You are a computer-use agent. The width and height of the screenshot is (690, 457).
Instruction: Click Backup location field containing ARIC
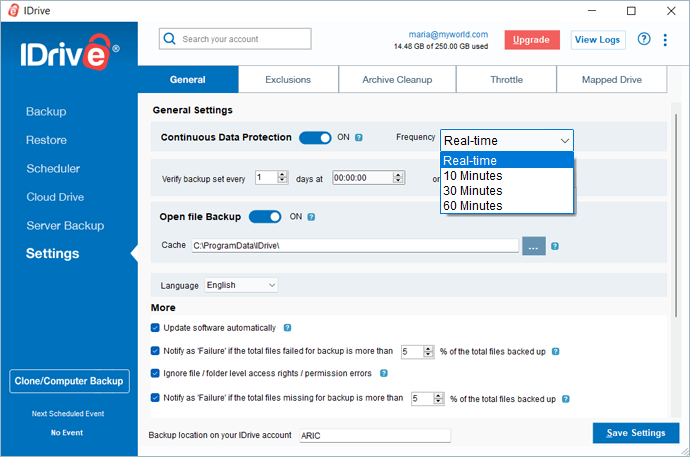(375, 435)
